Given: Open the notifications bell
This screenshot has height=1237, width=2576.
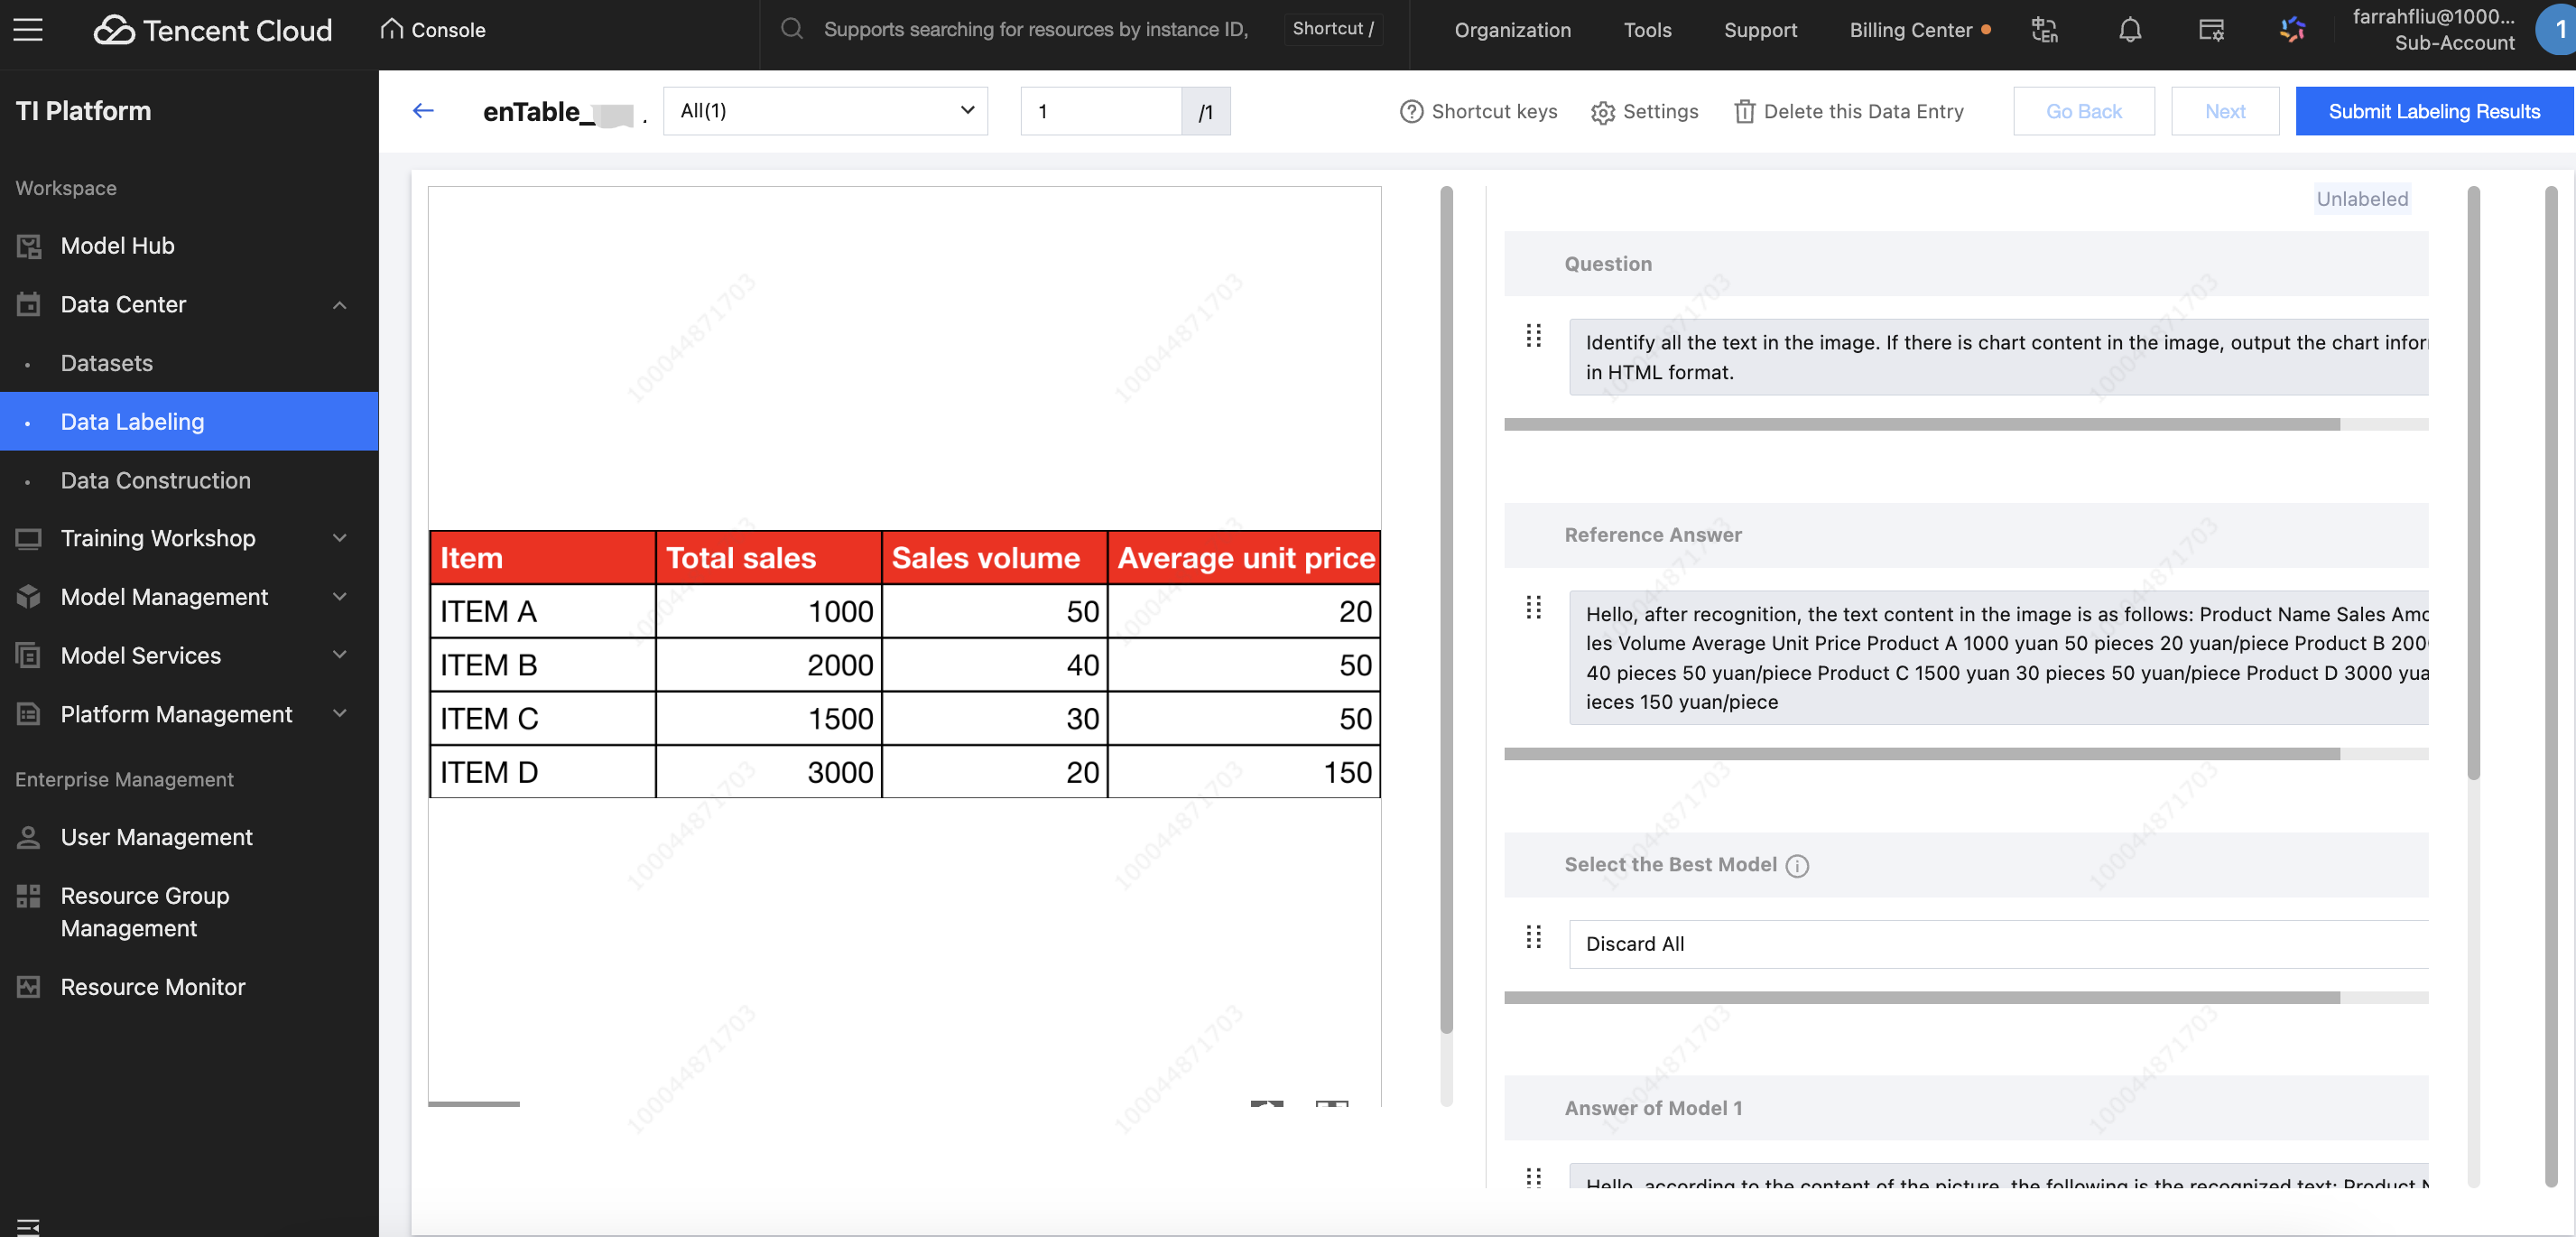Looking at the screenshot, I should click(x=2130, y=30).
